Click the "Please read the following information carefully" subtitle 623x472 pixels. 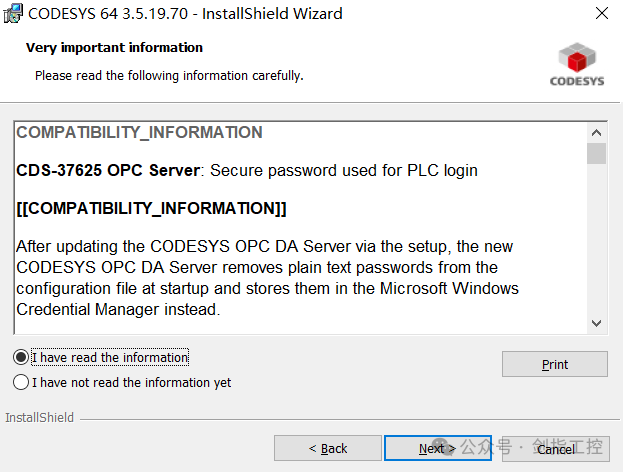[x=169, y=76]
